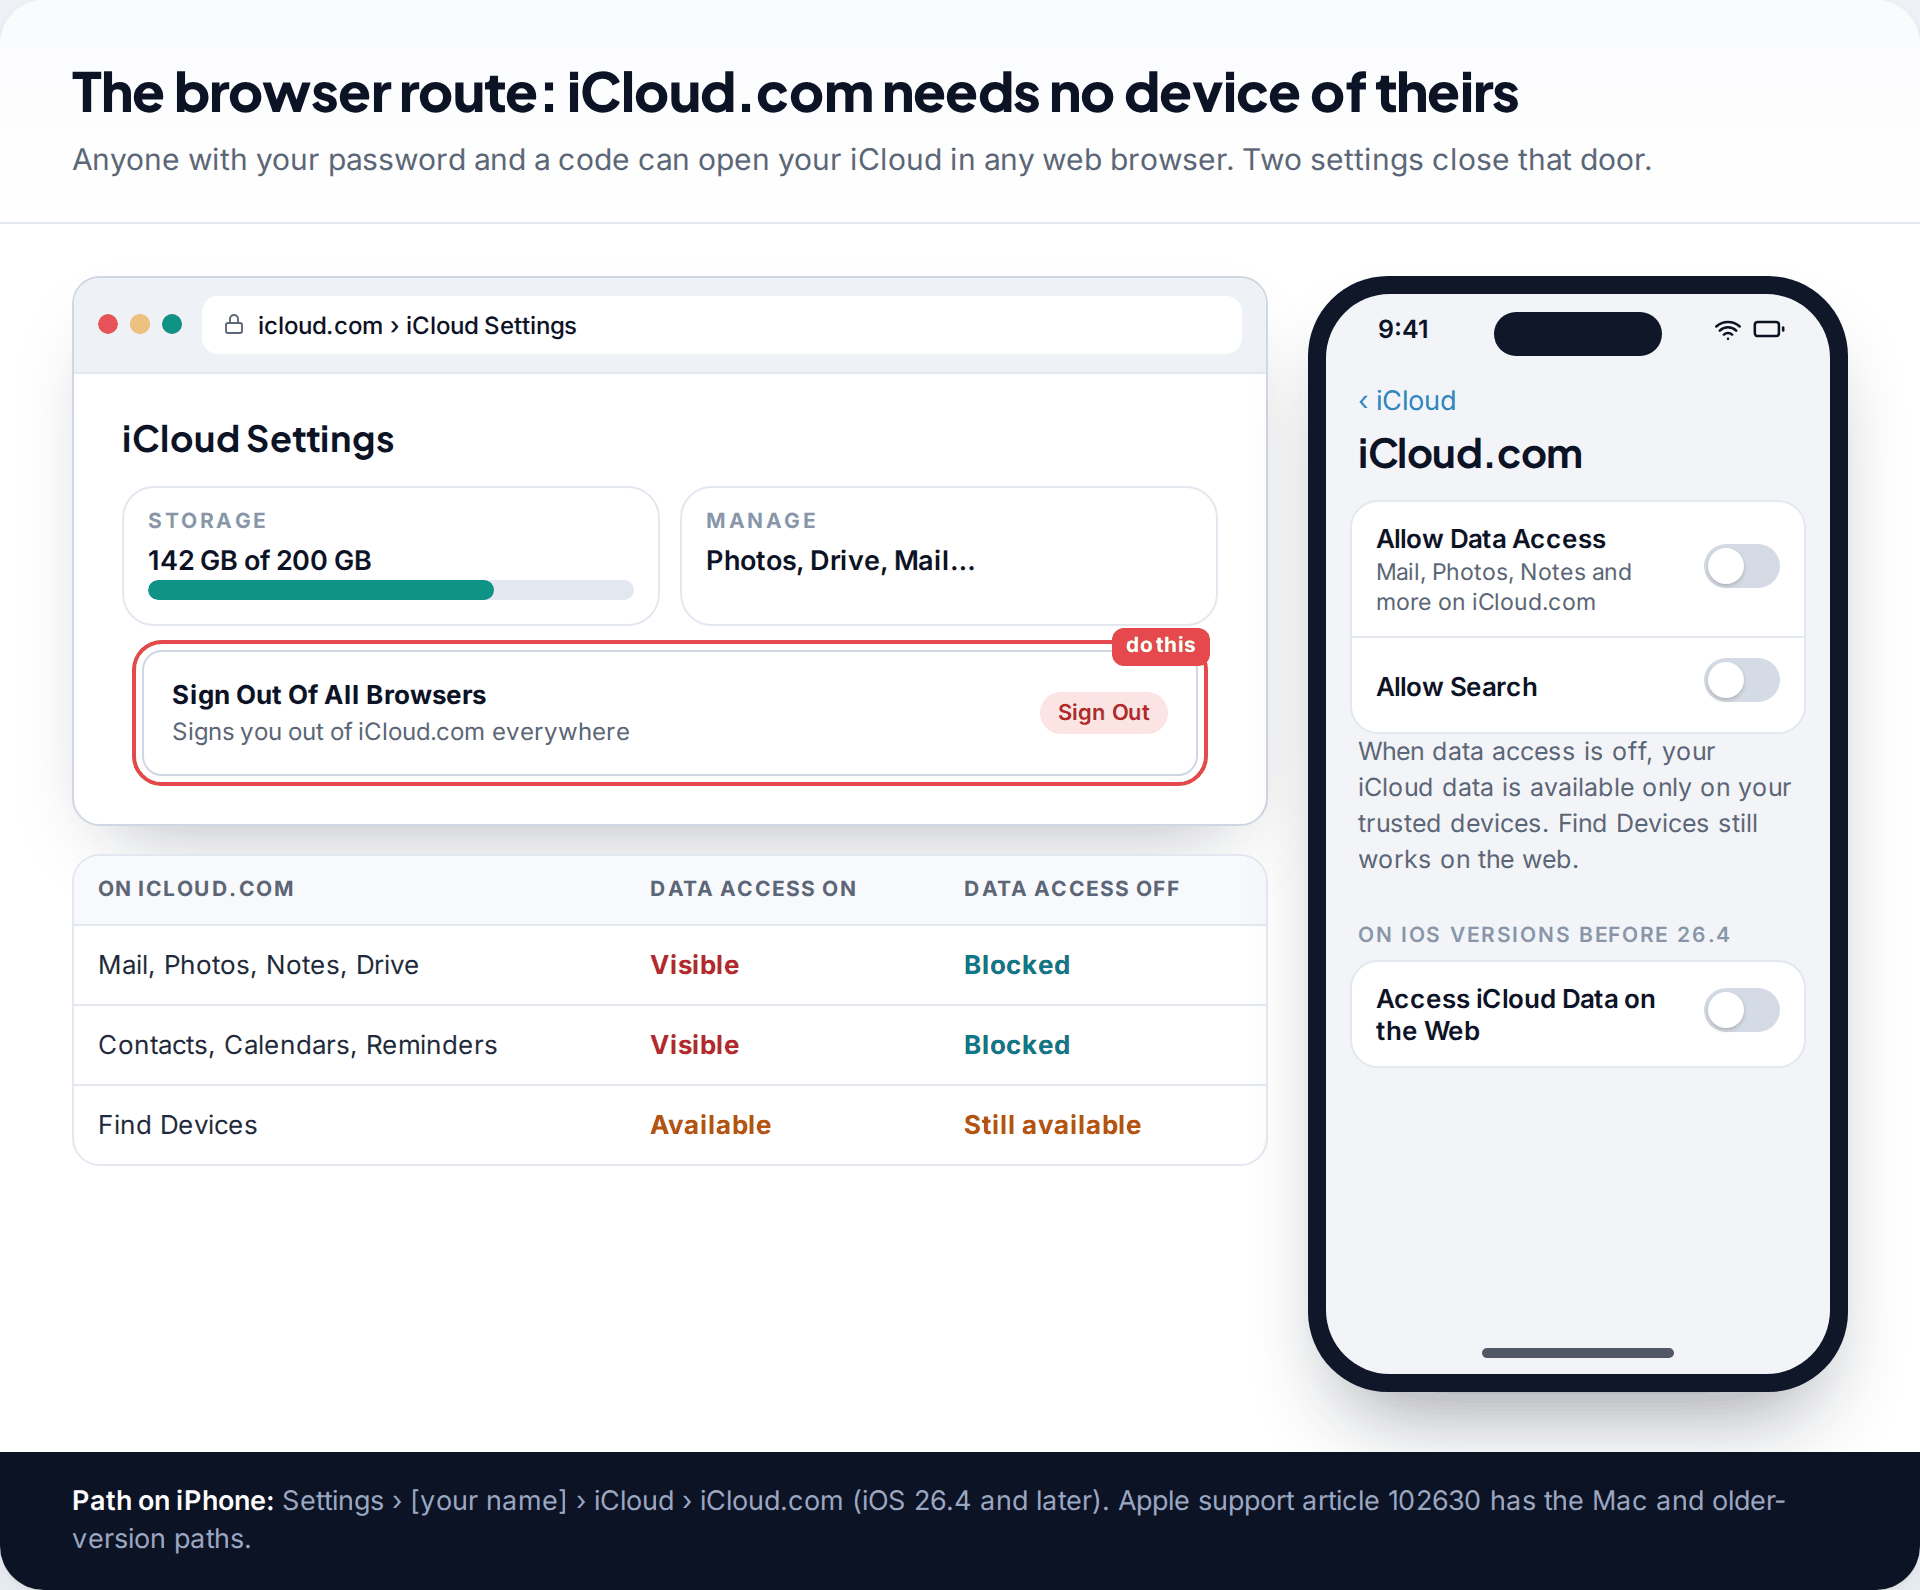Viewport: 1920px width, 1590px height.
Task: Click the red close dot in browser window
Action: [108, 324]
